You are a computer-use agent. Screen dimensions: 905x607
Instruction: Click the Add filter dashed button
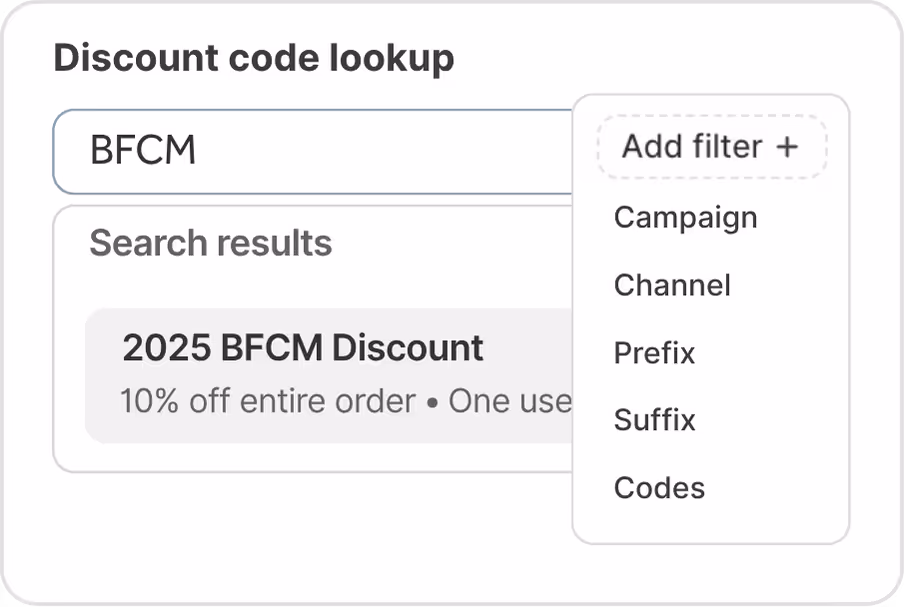[711, 147]
